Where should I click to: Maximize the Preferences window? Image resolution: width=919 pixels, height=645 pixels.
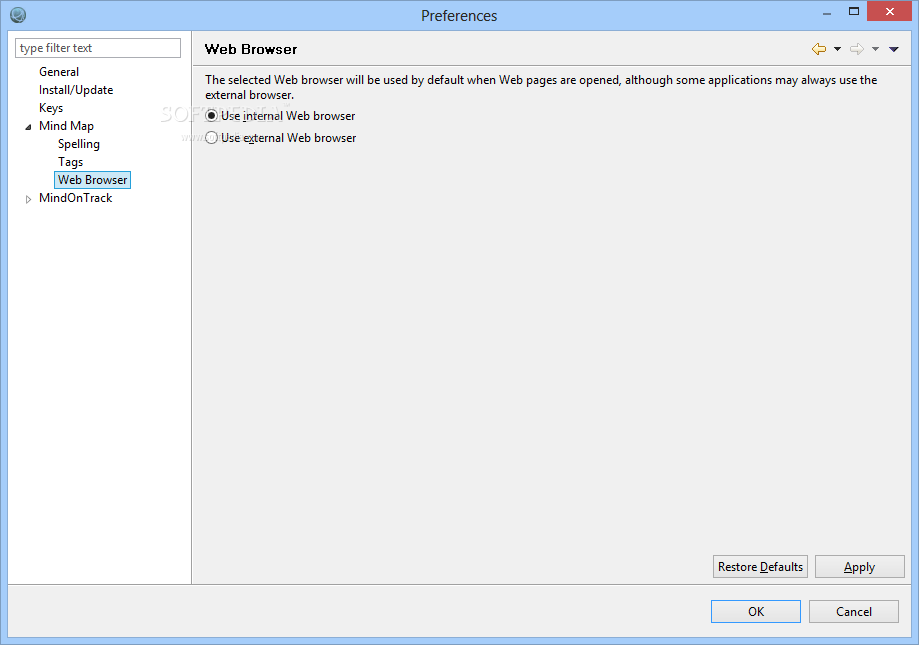click(x=854, y=12)
